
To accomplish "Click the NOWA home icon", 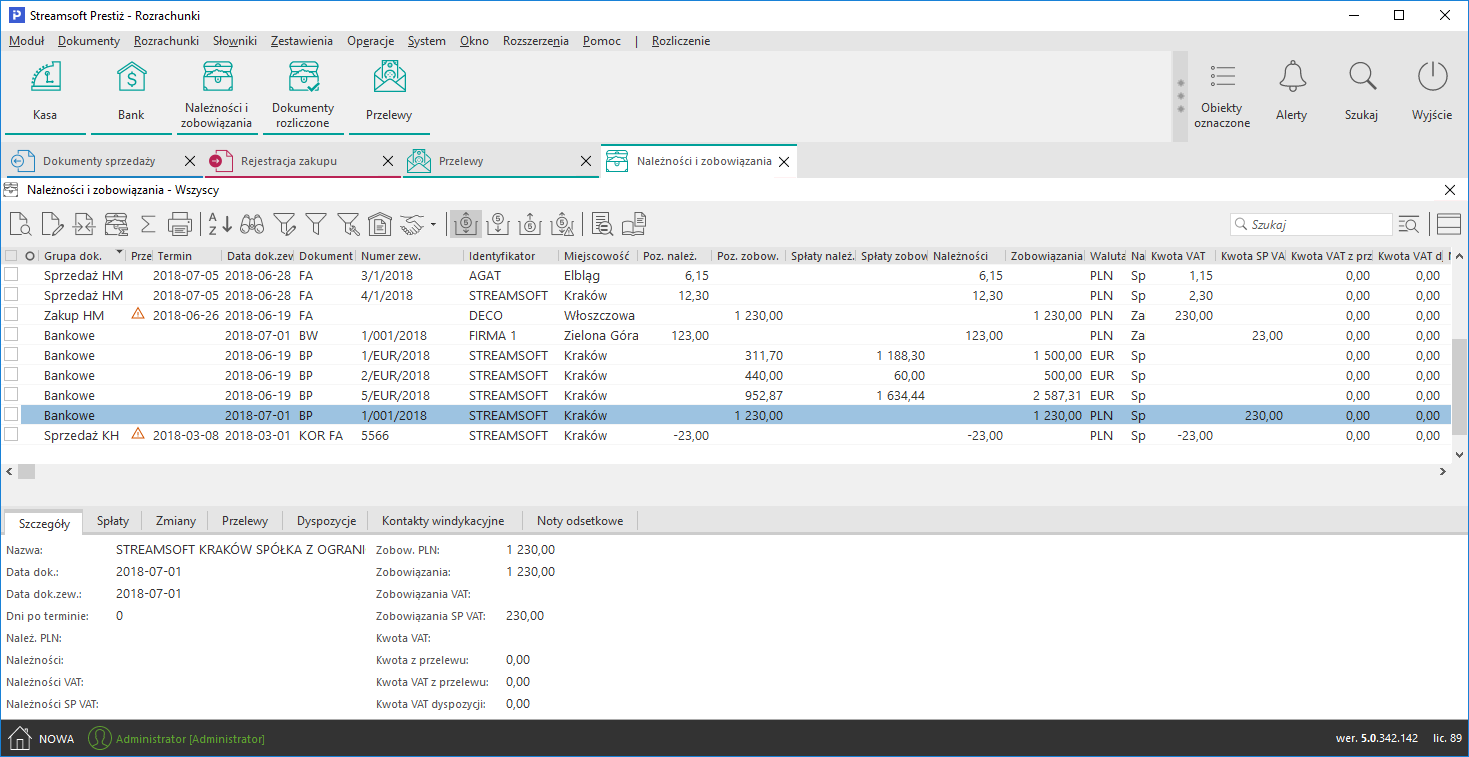I will pyautogui.click(x=19, y=738).
